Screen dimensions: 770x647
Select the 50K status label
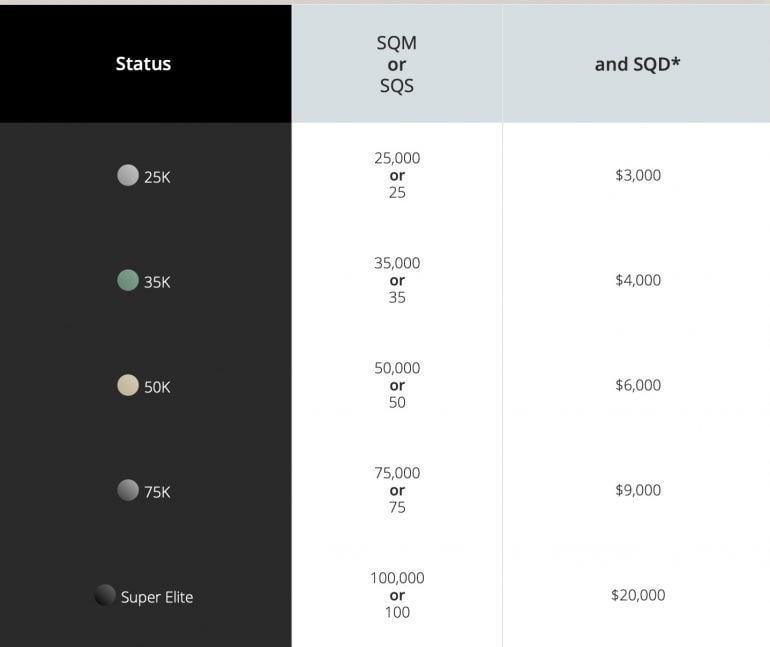157,387
